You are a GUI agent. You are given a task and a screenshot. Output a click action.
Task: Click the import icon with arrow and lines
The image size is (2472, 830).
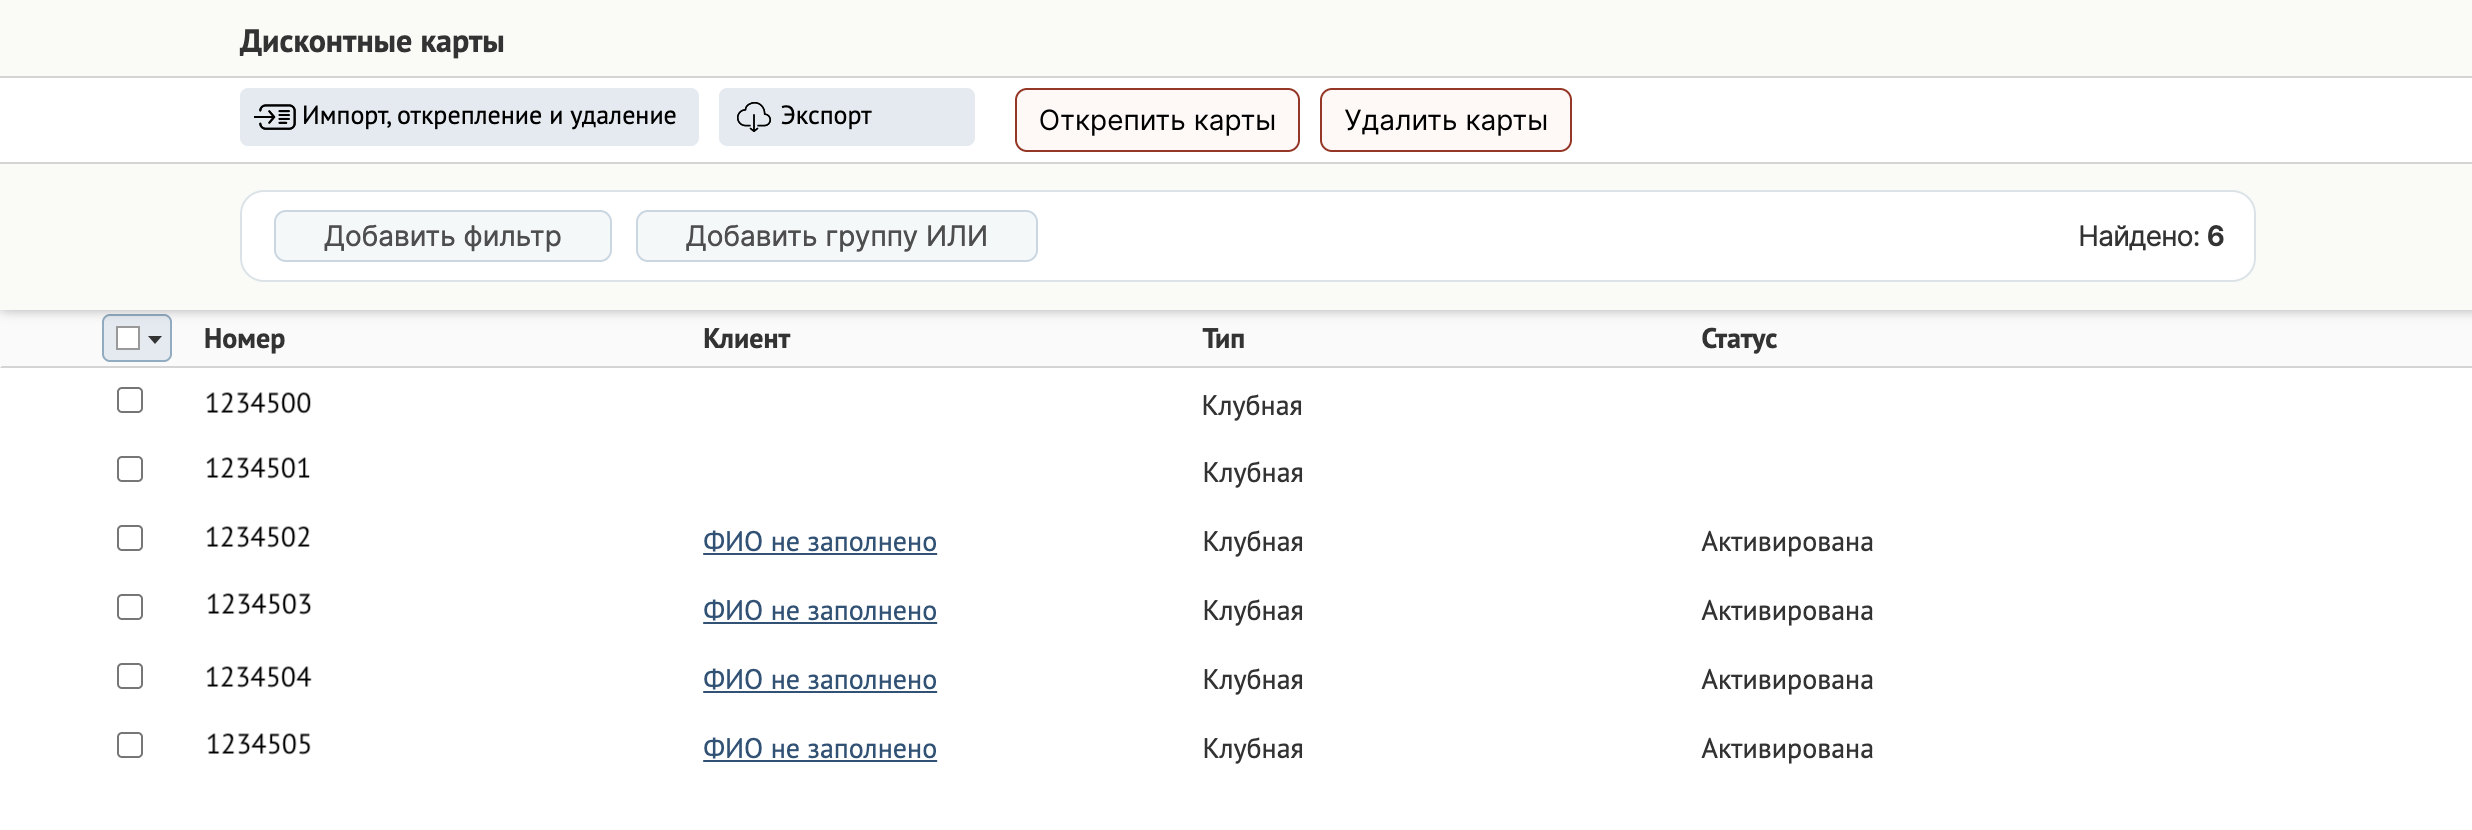pos(274,117)
